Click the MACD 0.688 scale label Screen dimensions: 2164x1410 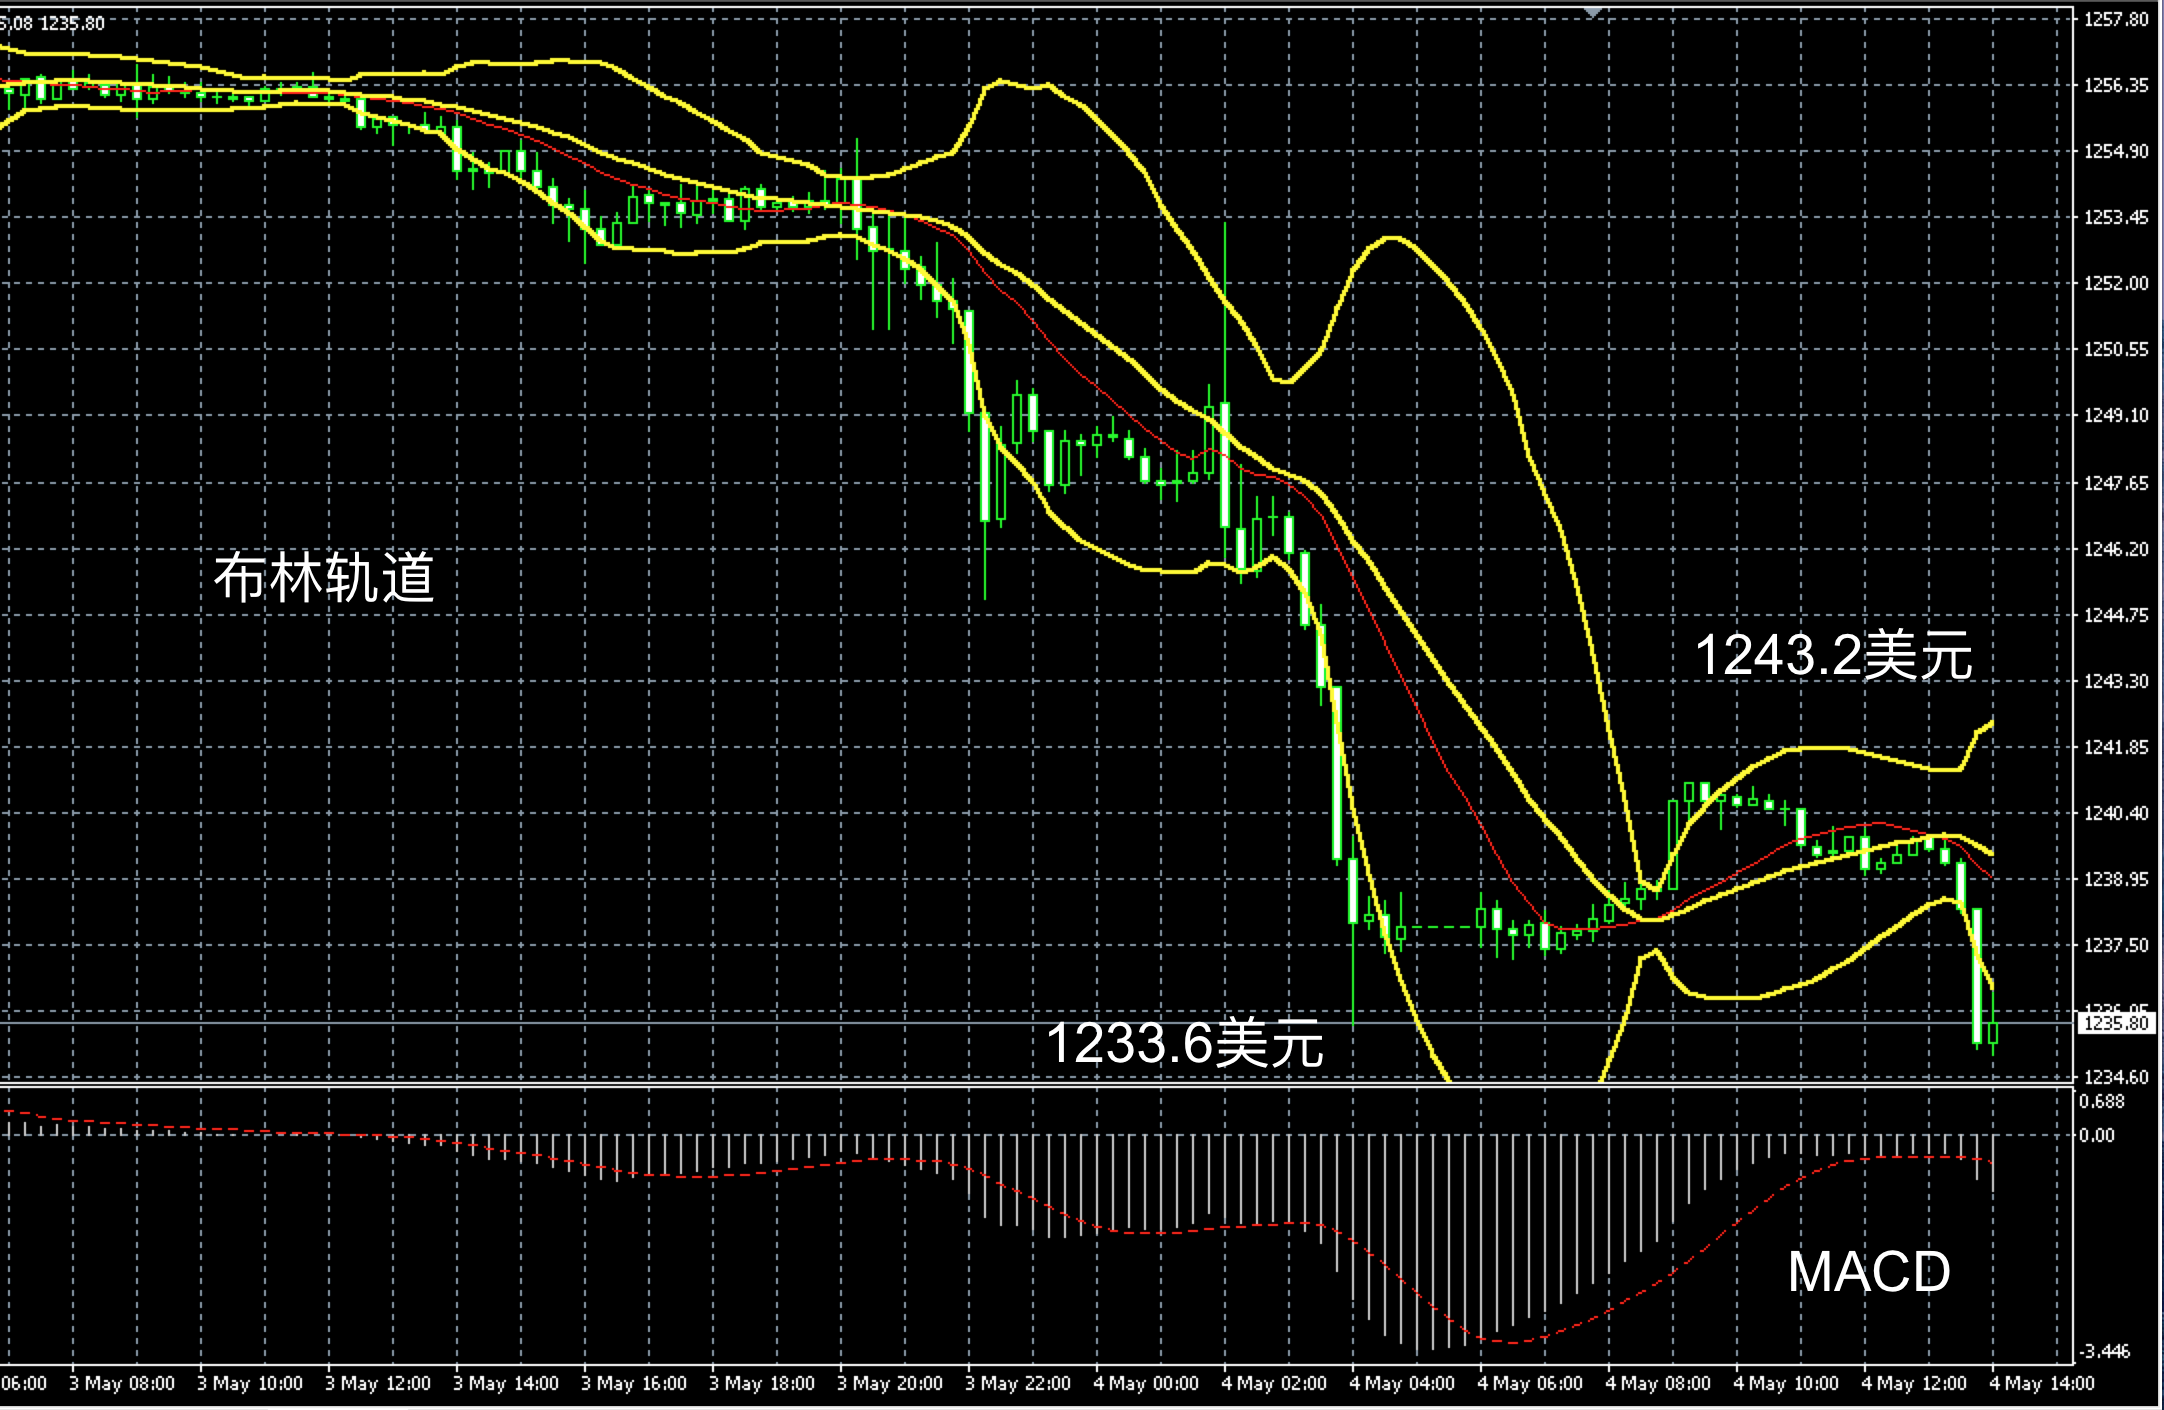(2101, 1101)
